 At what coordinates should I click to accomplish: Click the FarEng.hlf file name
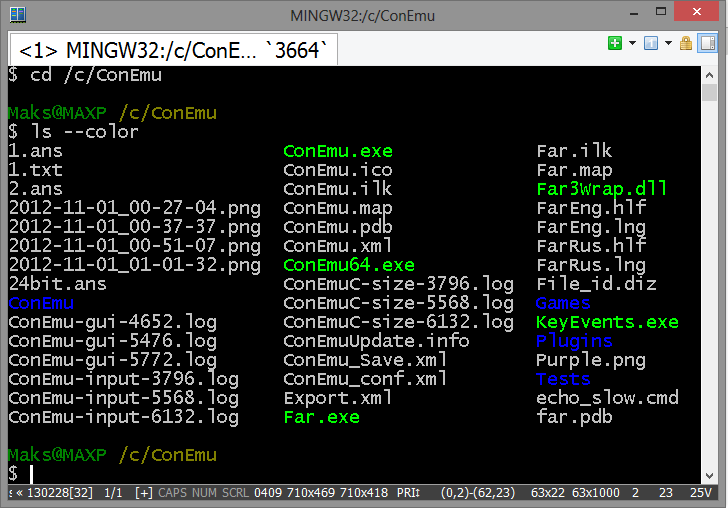pyautogui.click(x=591, y=208)
